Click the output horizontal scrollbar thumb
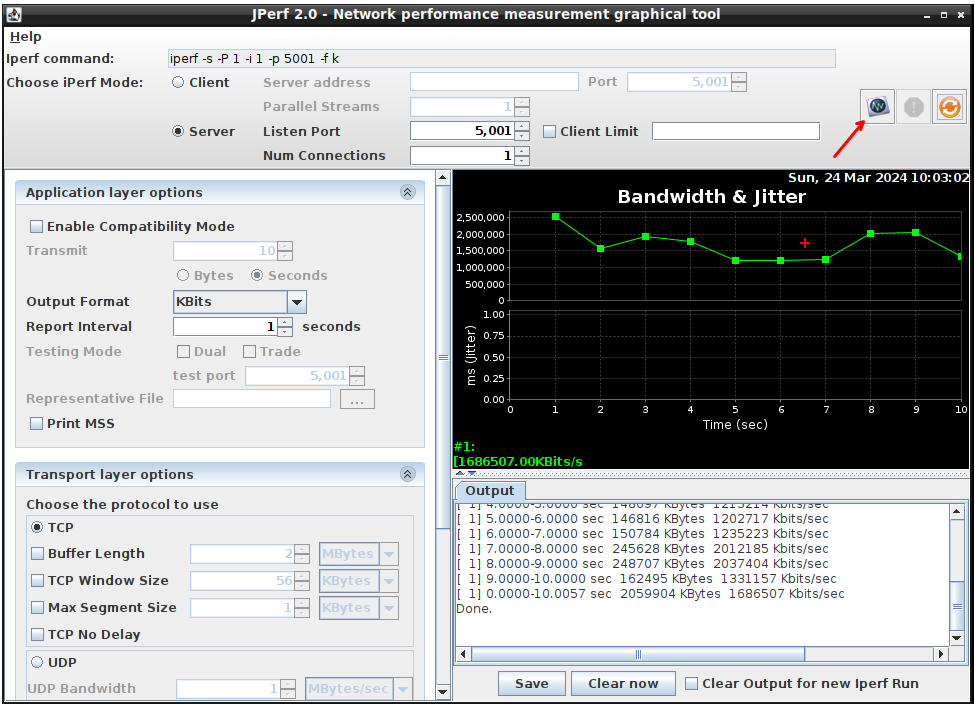 point(637,655)
